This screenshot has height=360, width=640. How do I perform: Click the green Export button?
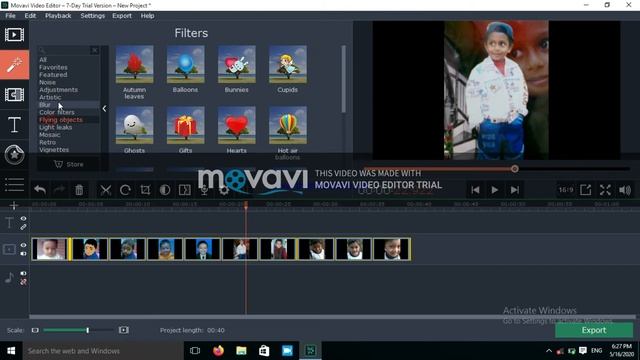(x=594, y=330)
